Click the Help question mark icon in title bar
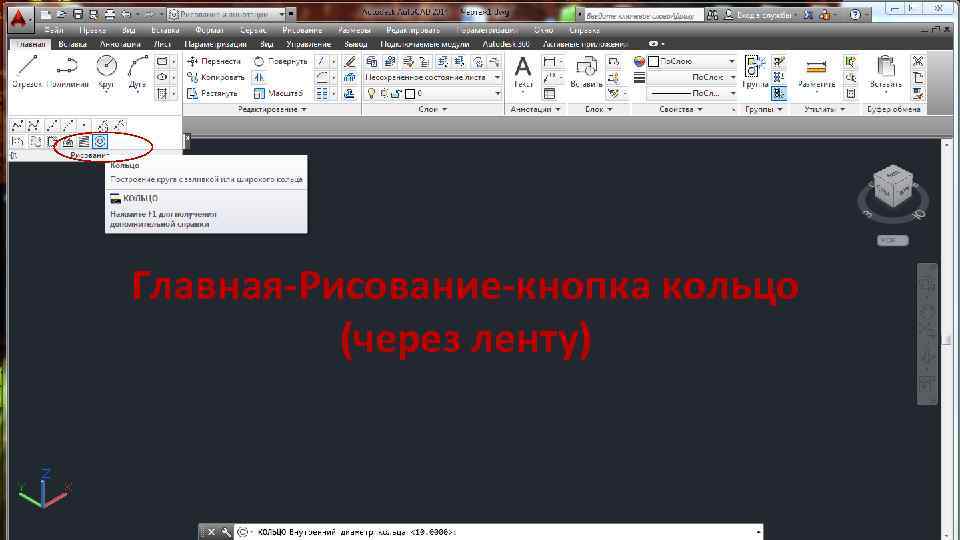The height and width of the screenshot is (540, 960). click(855, 14)
